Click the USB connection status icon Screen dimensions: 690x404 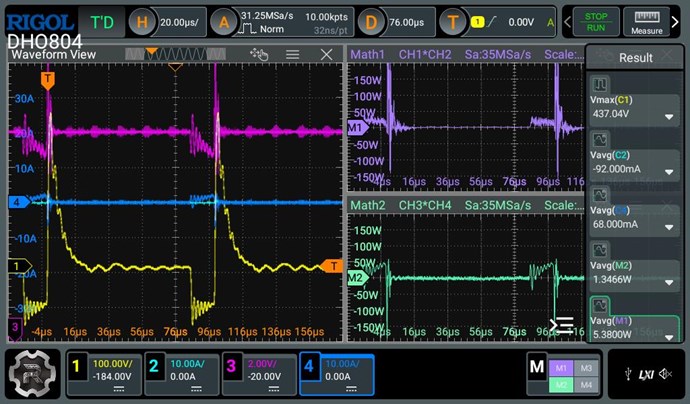pyautogui.click(x=628, y=375)
